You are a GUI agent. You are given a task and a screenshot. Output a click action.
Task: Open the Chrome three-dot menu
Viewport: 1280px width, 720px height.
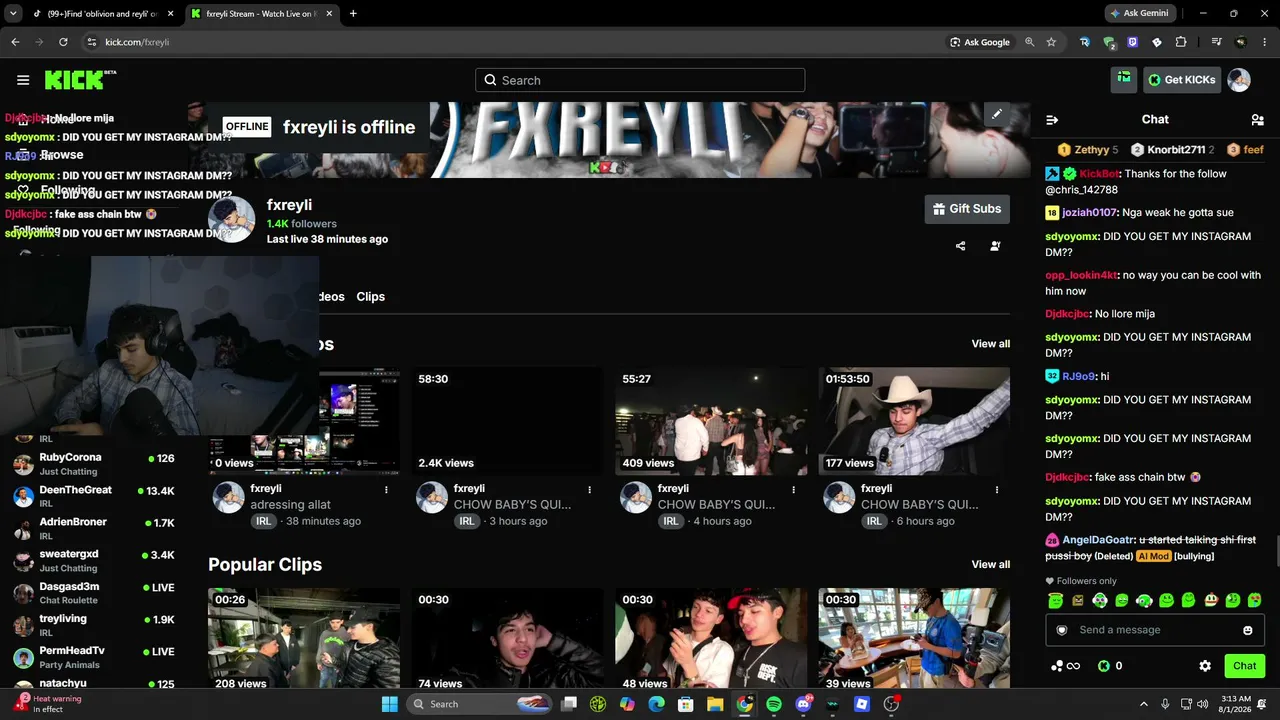1265,42
